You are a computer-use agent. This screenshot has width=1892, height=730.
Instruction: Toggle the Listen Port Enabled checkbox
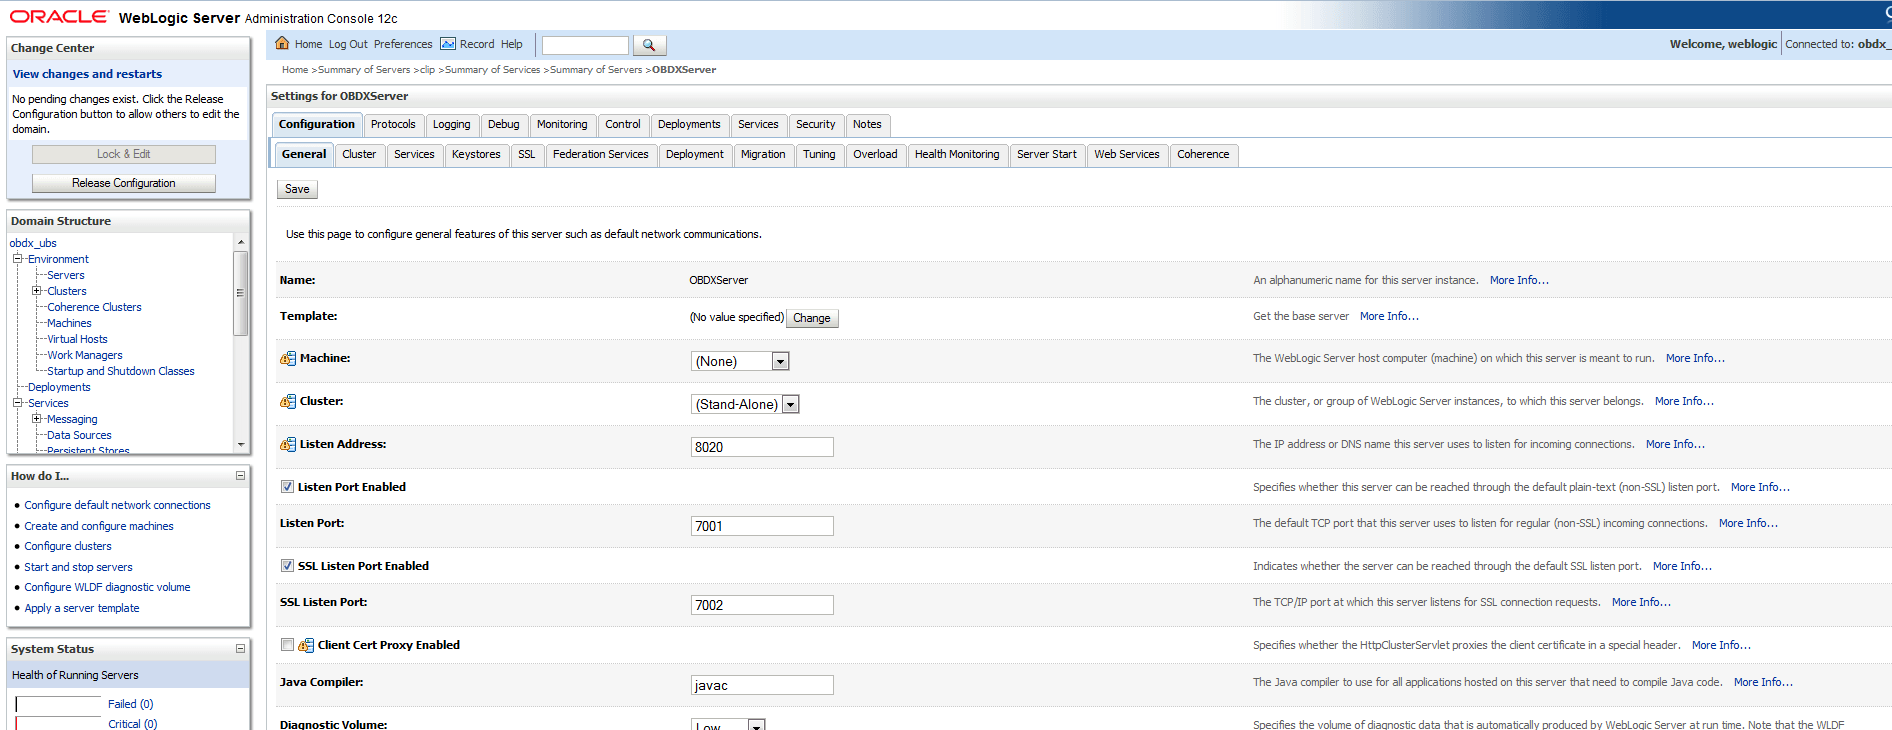pos(287,487)
